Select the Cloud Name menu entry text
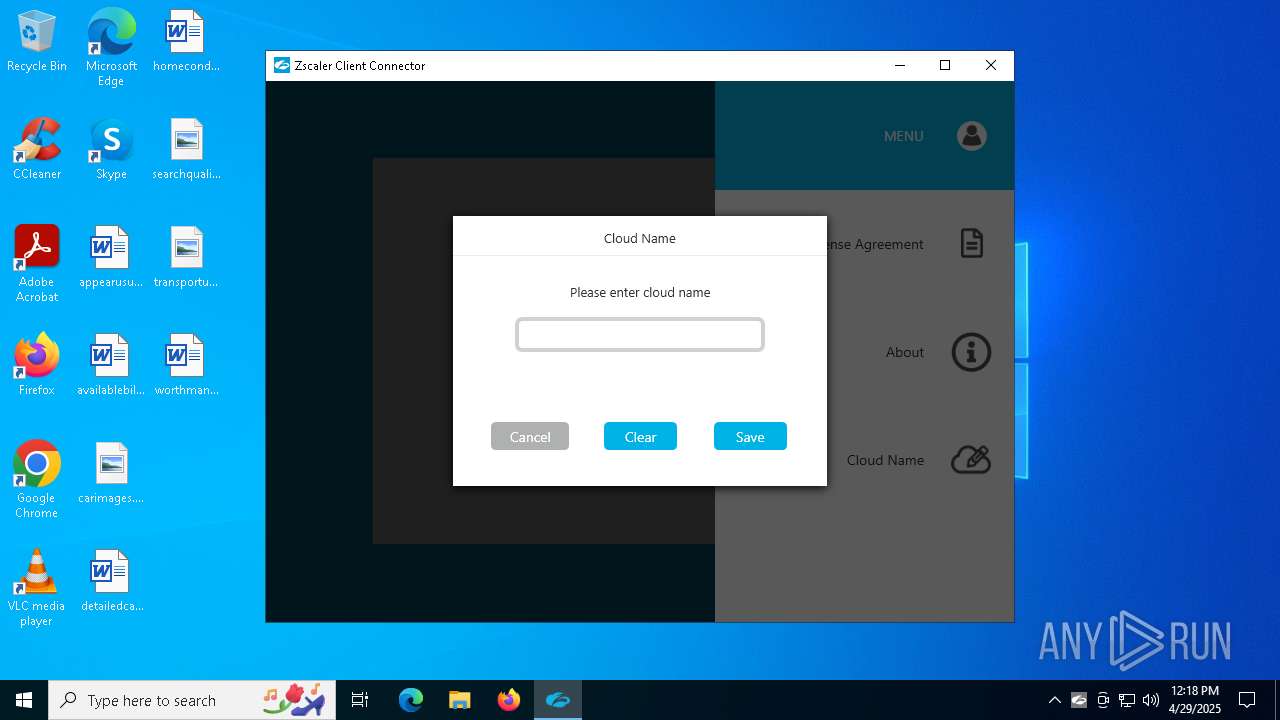The image size is (1280, 720). [885, 460]
